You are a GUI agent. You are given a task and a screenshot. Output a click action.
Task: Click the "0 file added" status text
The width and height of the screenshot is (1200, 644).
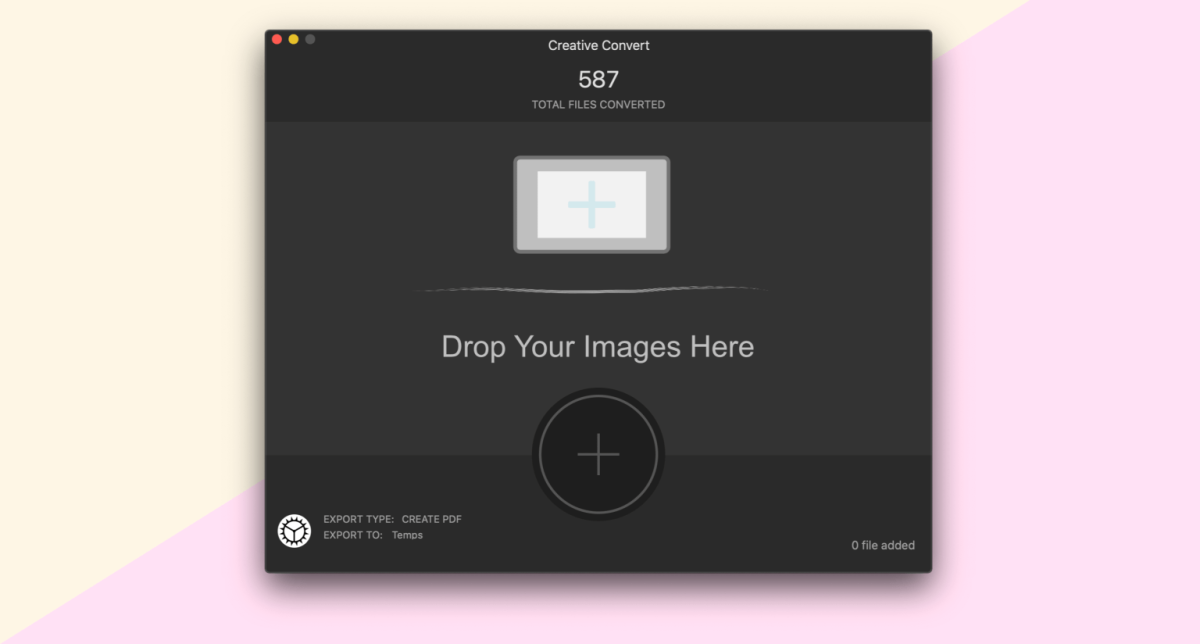(882, 545)
